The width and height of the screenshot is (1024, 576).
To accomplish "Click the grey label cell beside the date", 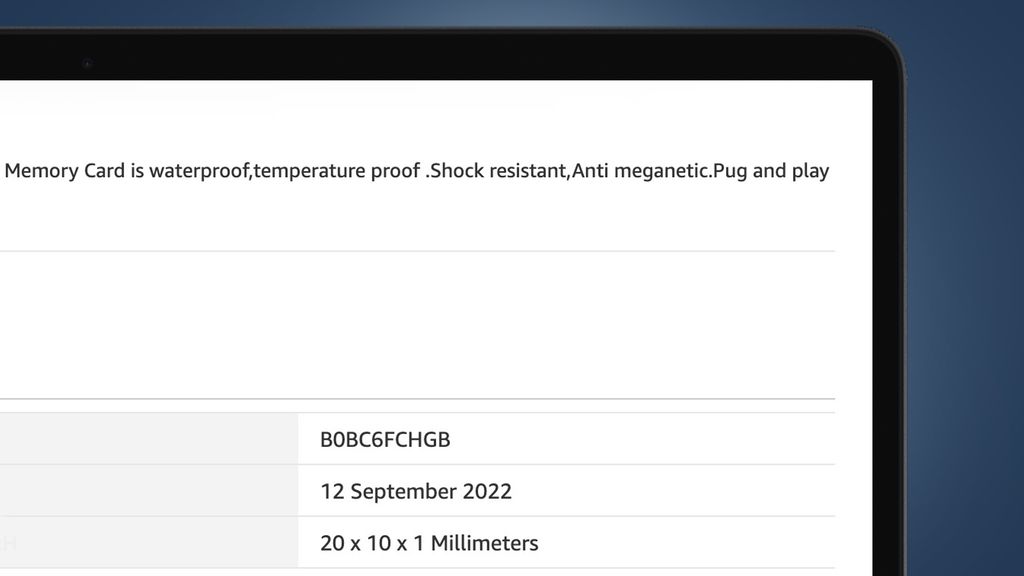I will pos(148,491).
